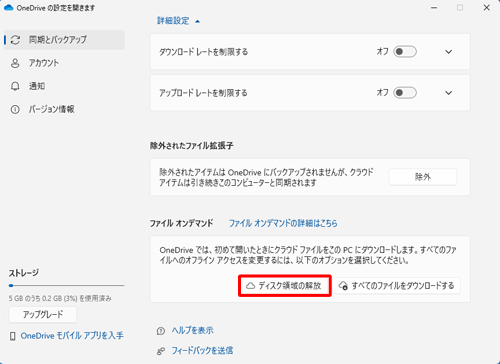
Task: Toggle the ダウンロード レートを制限する switch
Action: [405, 52]
